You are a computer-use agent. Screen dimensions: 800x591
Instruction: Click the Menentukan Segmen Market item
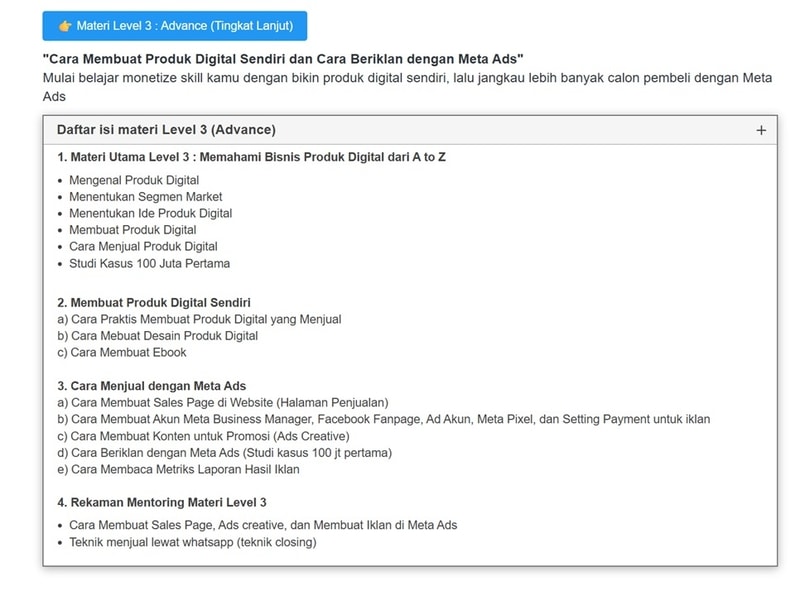coord(145,197)
